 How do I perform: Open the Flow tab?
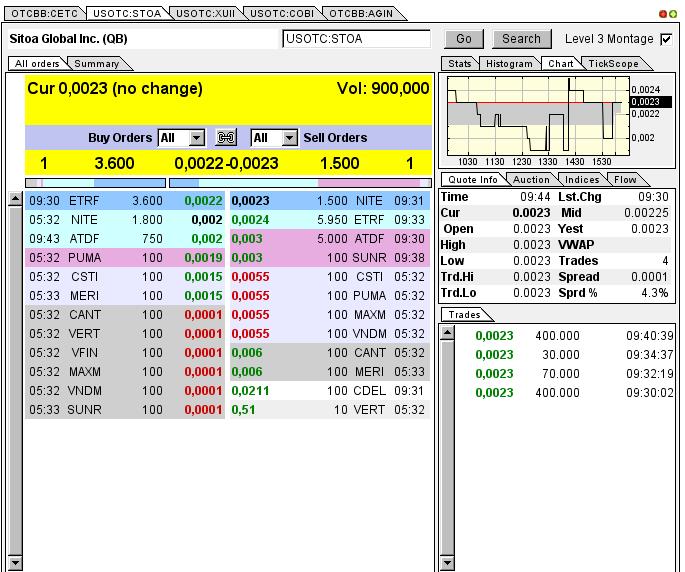(x=625, y=180)
